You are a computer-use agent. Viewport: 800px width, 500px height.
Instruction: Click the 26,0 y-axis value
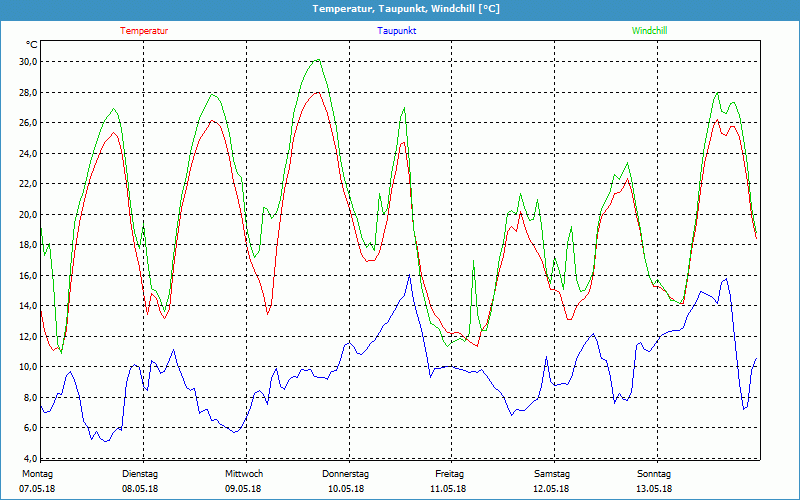click(x=28, y=123)
